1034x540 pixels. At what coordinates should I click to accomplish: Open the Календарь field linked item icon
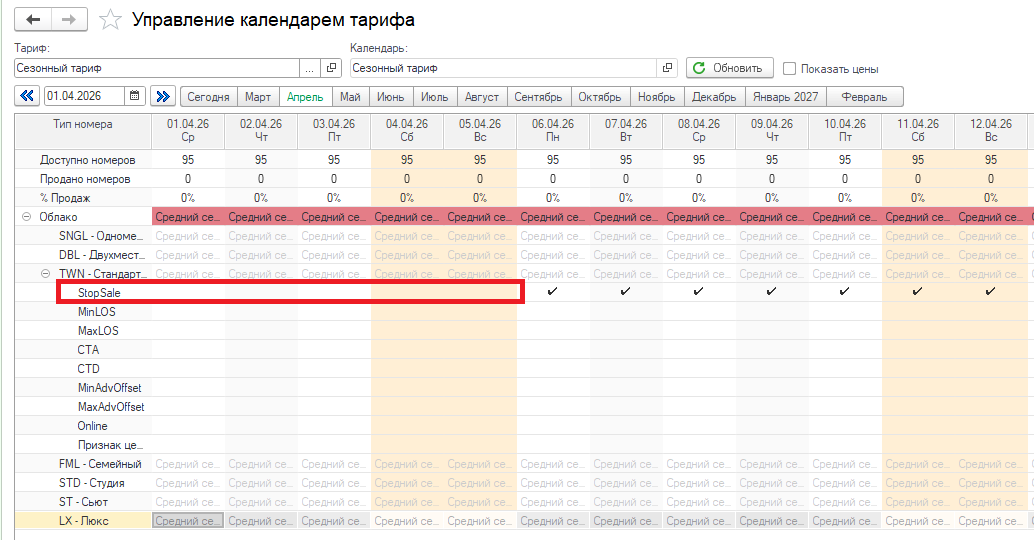(x=667, y=68)
